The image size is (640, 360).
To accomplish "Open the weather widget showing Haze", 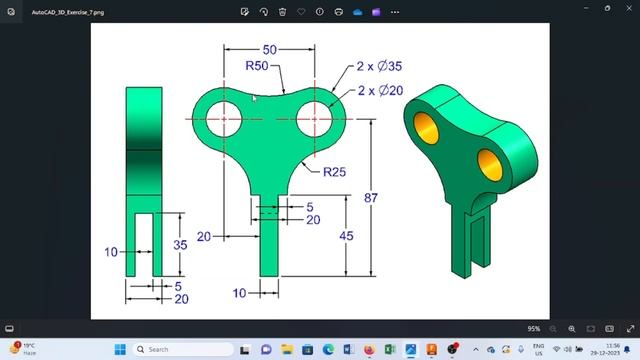I will pos(24,349).
